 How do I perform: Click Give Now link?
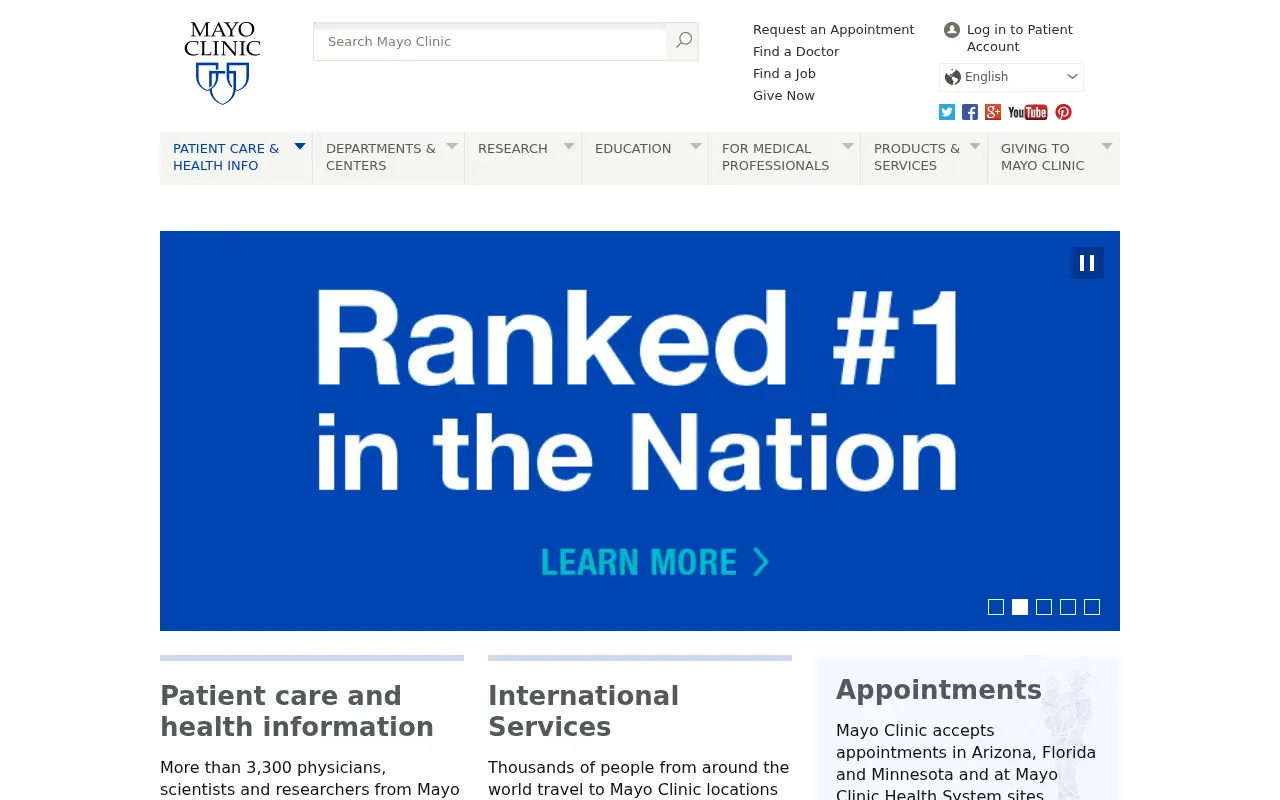click(x=784, y=96)
